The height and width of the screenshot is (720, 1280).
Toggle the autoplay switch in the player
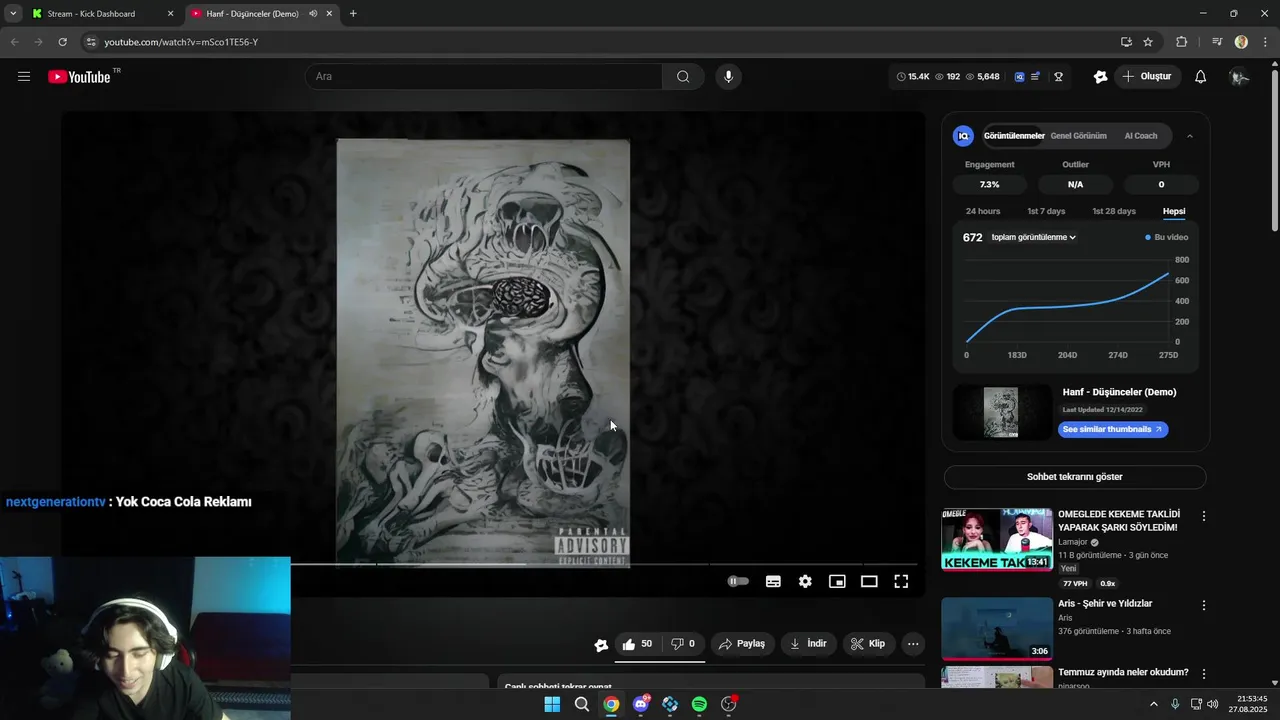point(738,581)
